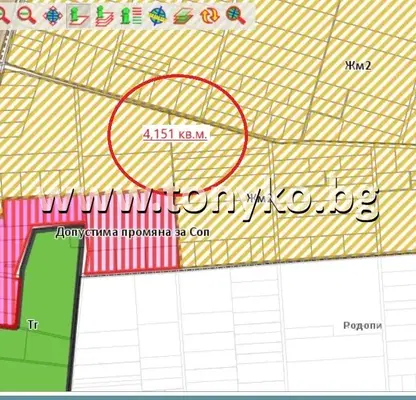The image size is (416, 400).
Task: Click the 4,151 кв.м. area link
Action: tap(175, 134)
